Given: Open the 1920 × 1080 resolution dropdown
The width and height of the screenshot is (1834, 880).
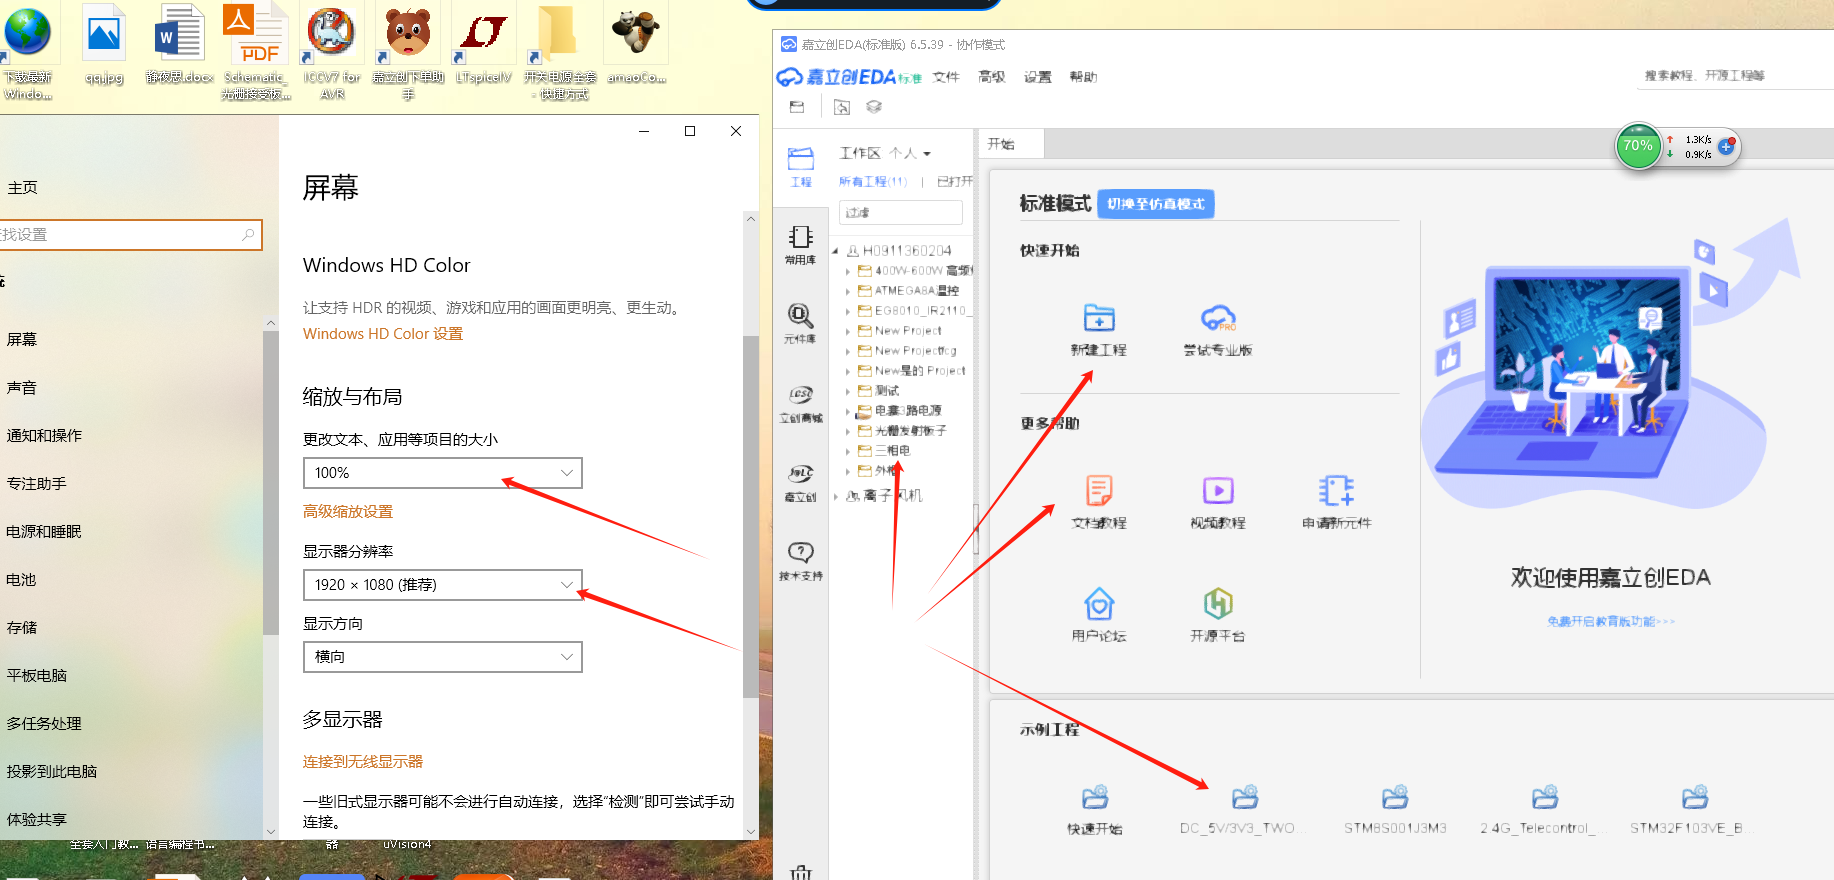Looking at the screenshot, I should tap(442, 585).
